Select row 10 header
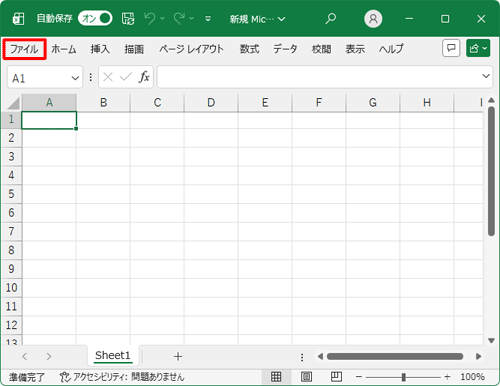Screen dimensions: 500x386 pyautogui.click(x=11, y=288)
